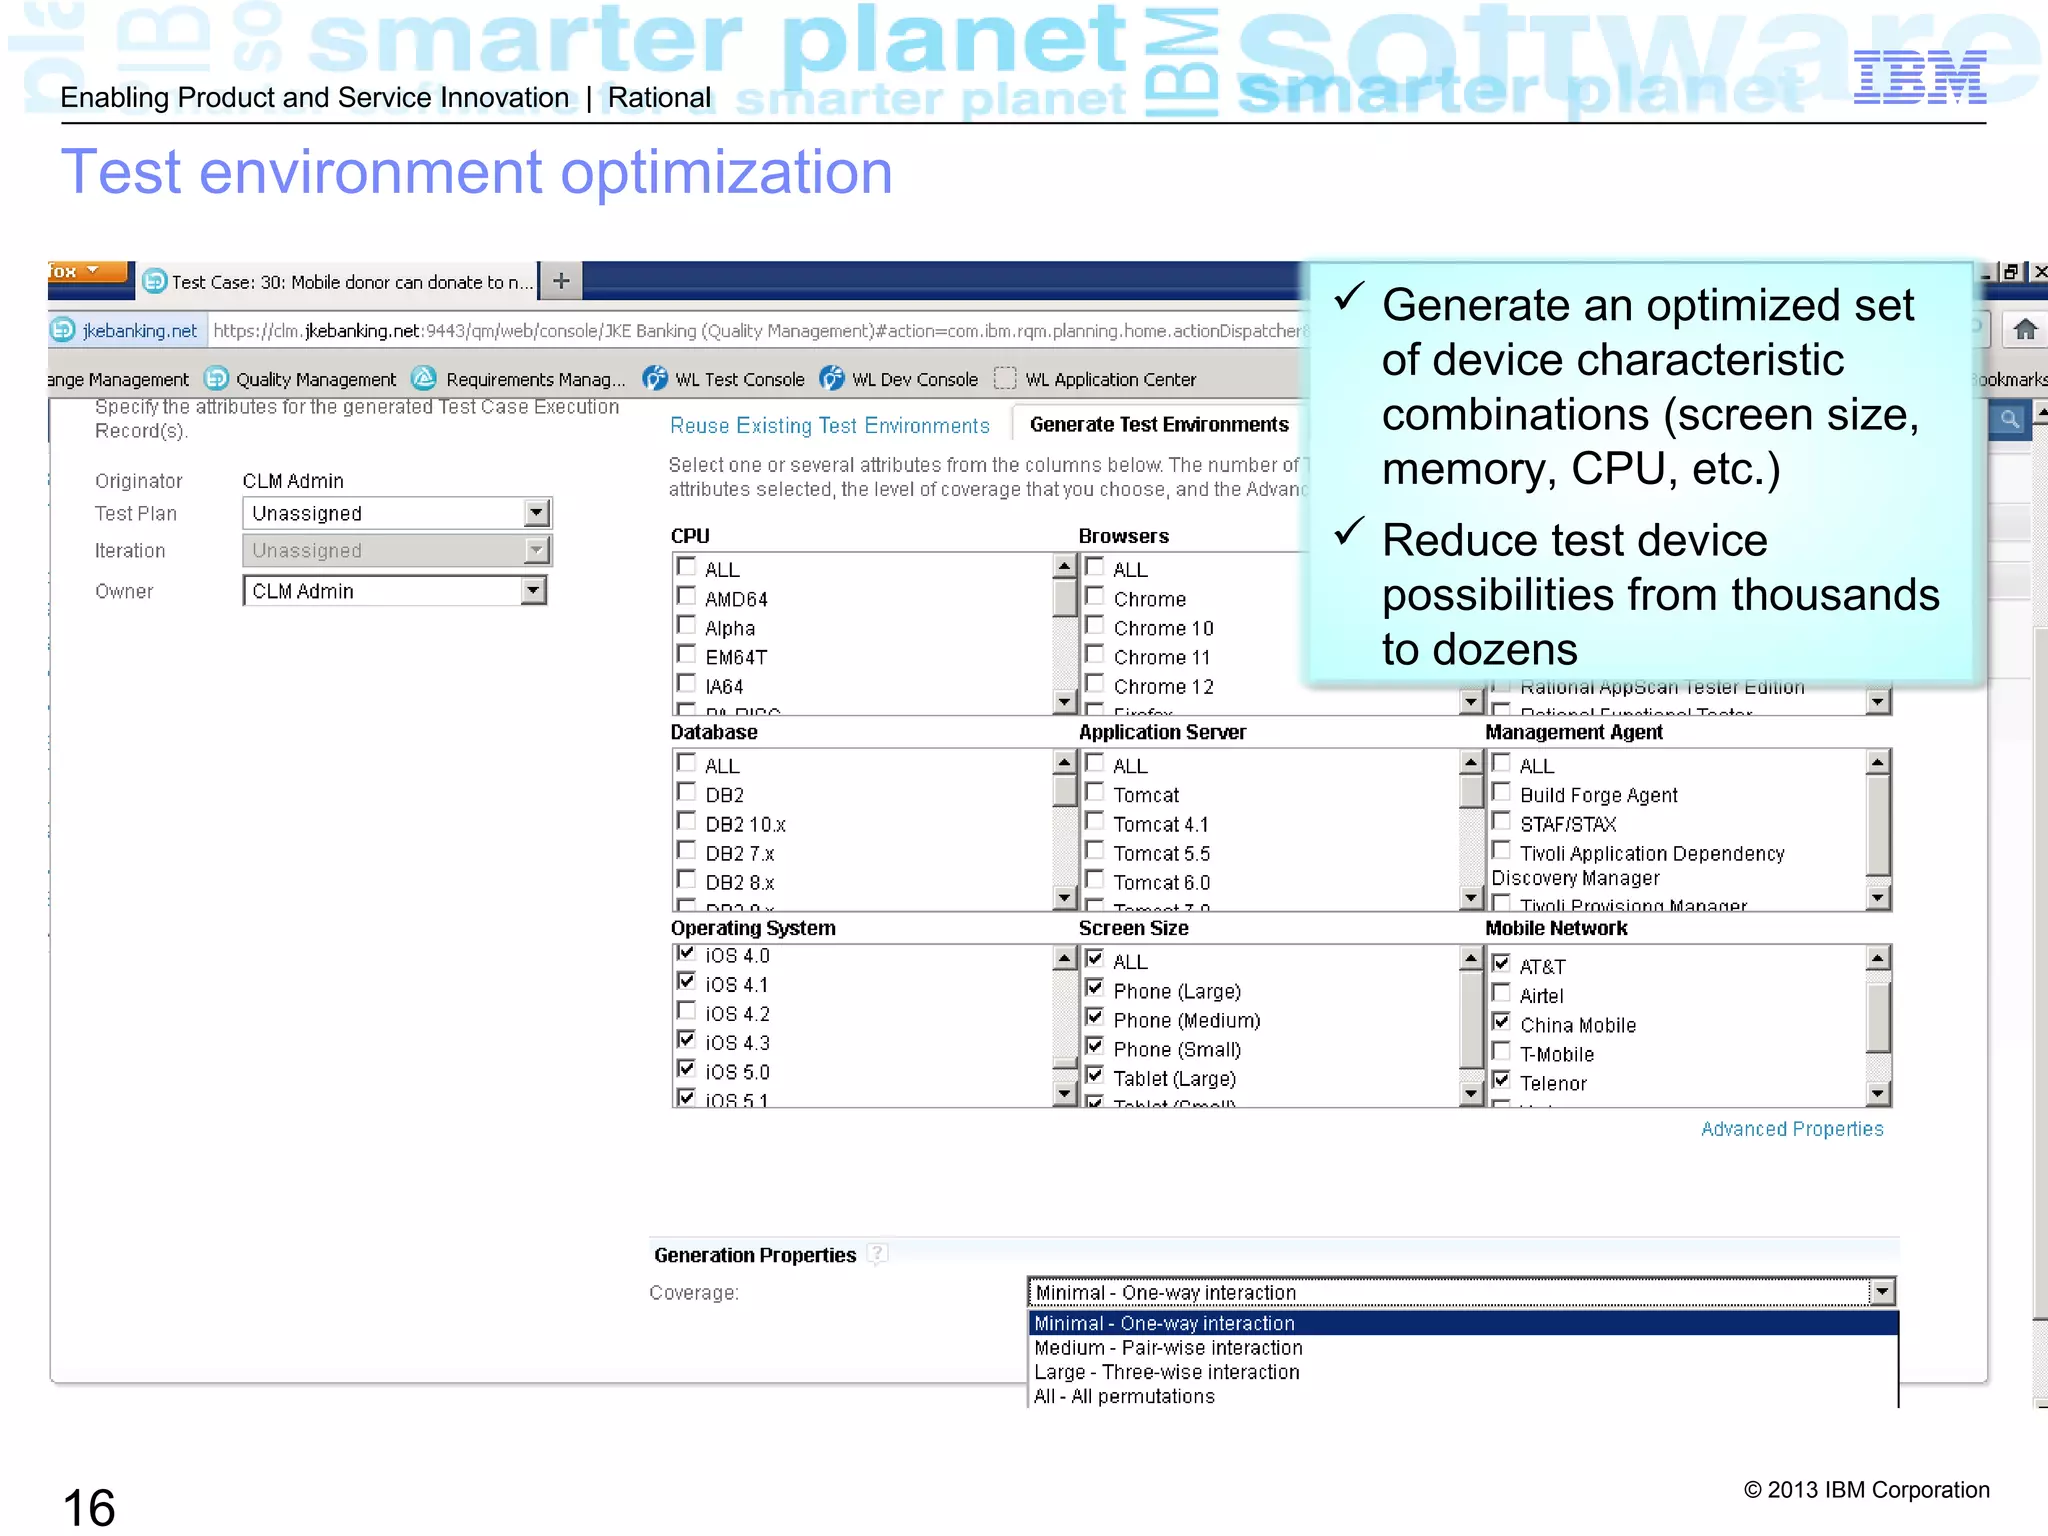Click the Operating System scroll-down arrow
The width and height of the screenshot is (2048, 1536).
1064,1093
